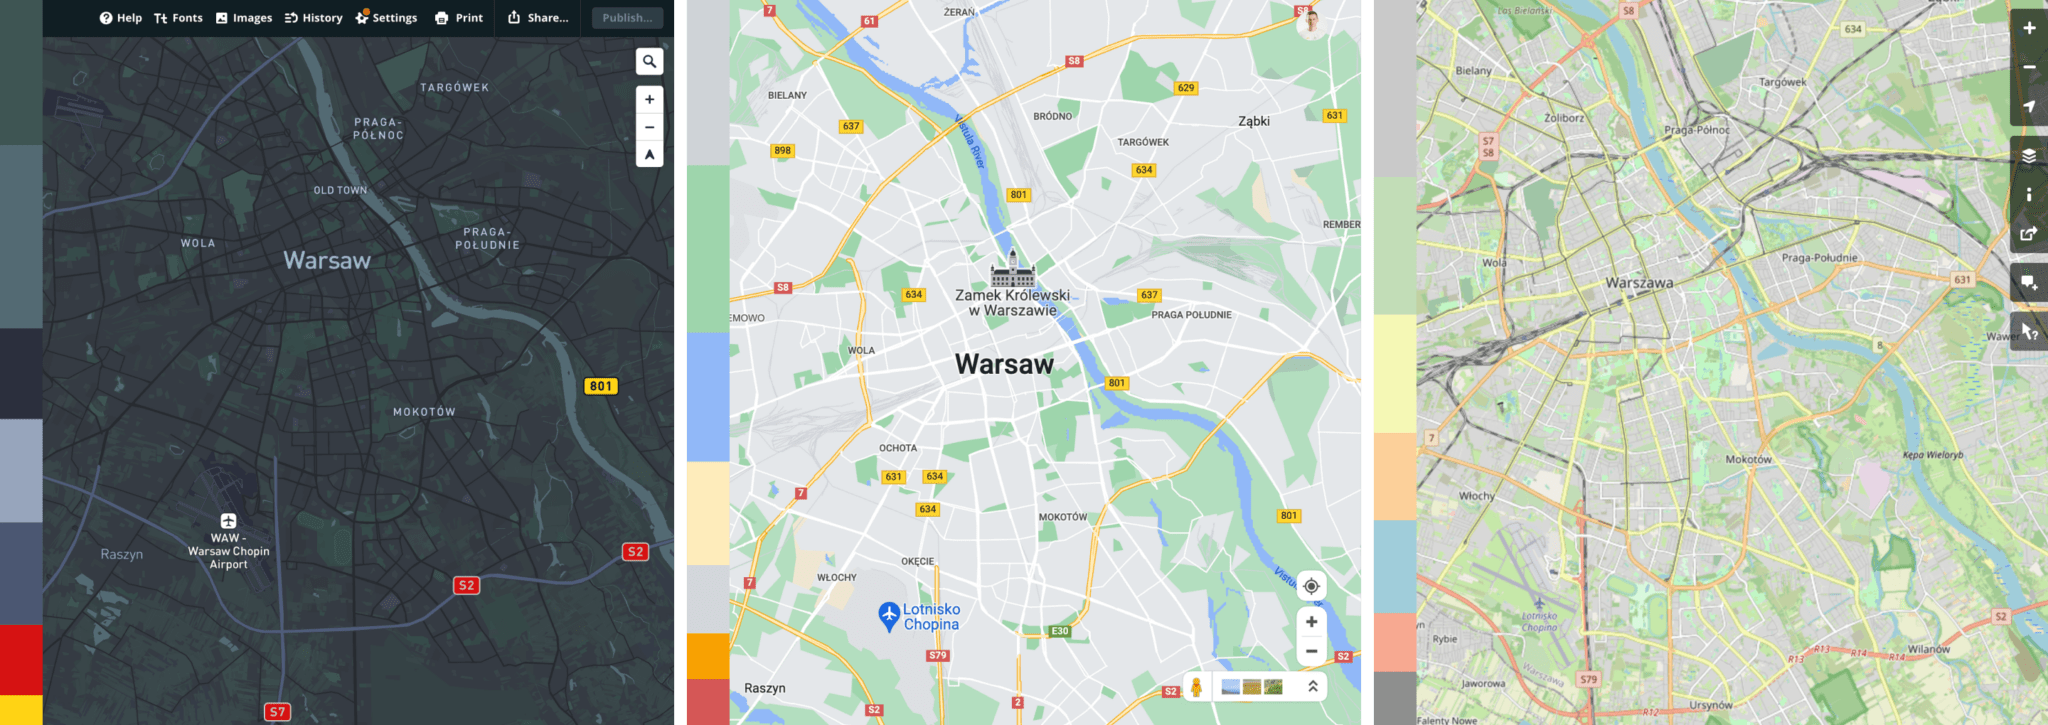This screenshot has height=725, width=2048.
Task: Reset north with compass arrow on dark map
Action: [x=649, y=154]
